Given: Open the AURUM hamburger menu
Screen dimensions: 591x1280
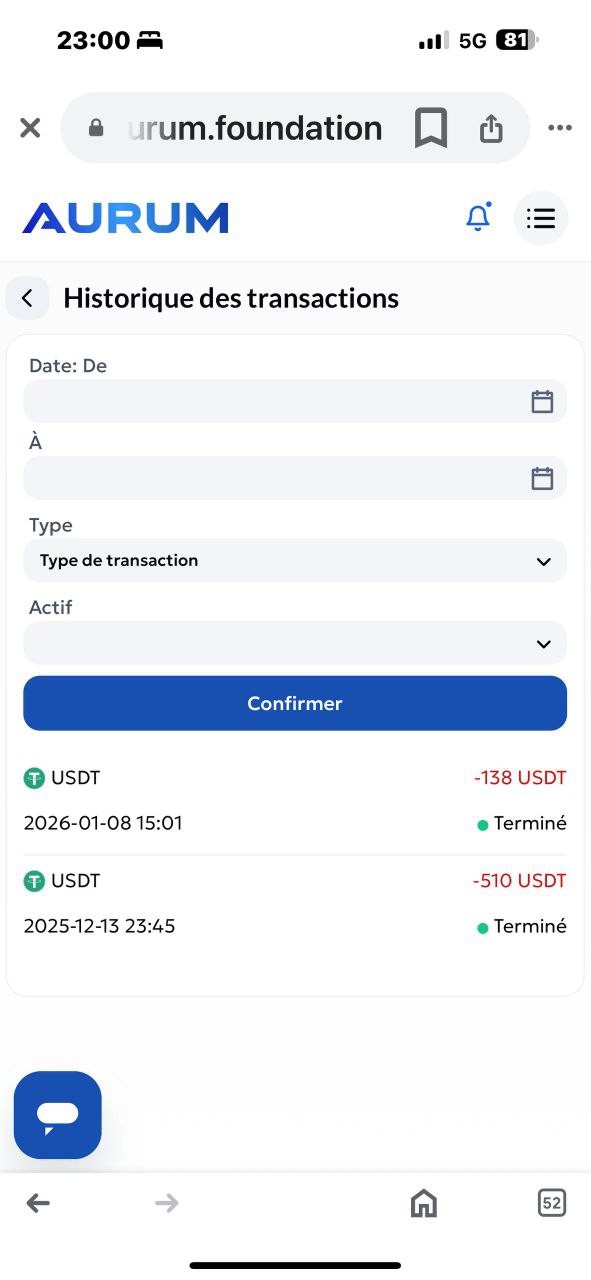Looking at the screenshot, I should pos(541,217).
